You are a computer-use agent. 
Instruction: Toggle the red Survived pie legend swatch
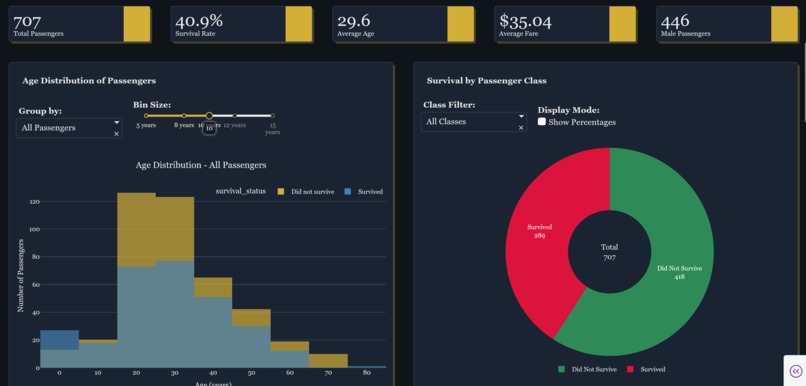631,369
